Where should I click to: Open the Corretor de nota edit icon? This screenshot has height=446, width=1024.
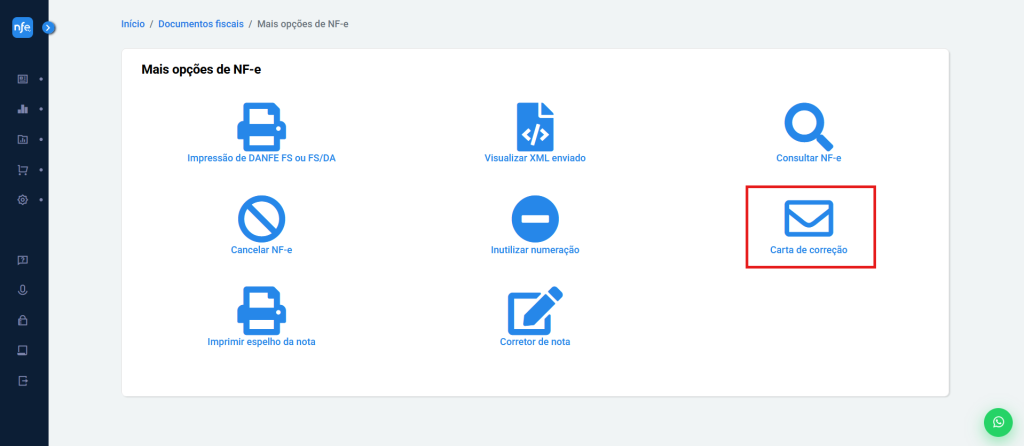click(x=535, y=310)
